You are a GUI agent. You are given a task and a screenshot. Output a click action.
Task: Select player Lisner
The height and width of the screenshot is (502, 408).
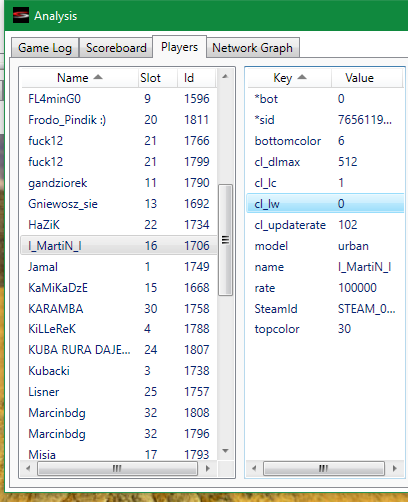[119, 392]
